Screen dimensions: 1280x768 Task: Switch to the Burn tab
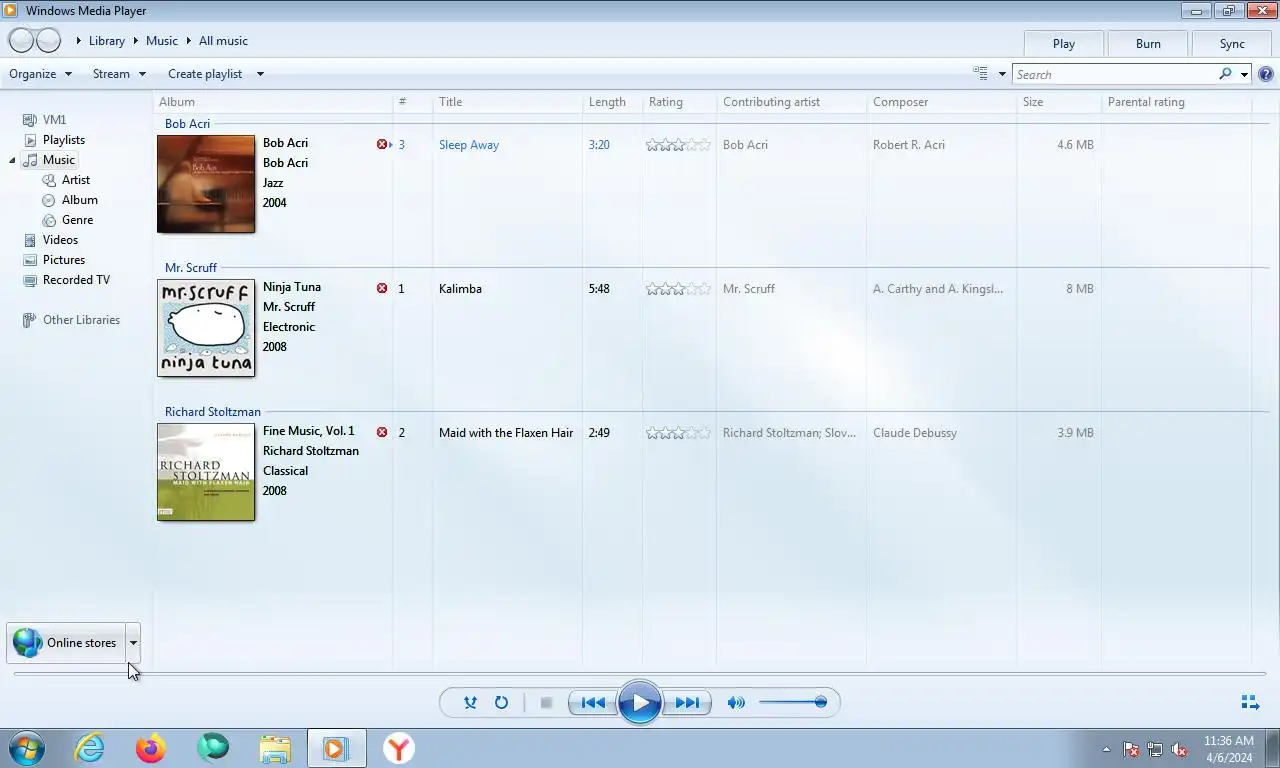(x=1148, y=44)
